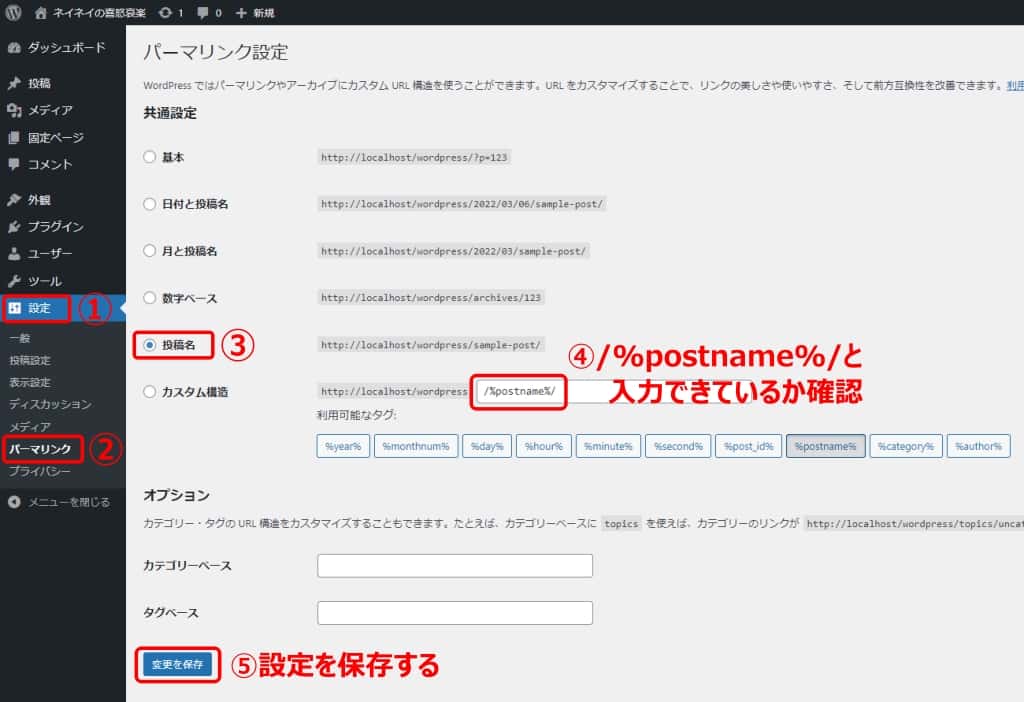Click the カテゴリーベース input field
This screenshot has width=1024, height=702.
[x=455, y=566]
